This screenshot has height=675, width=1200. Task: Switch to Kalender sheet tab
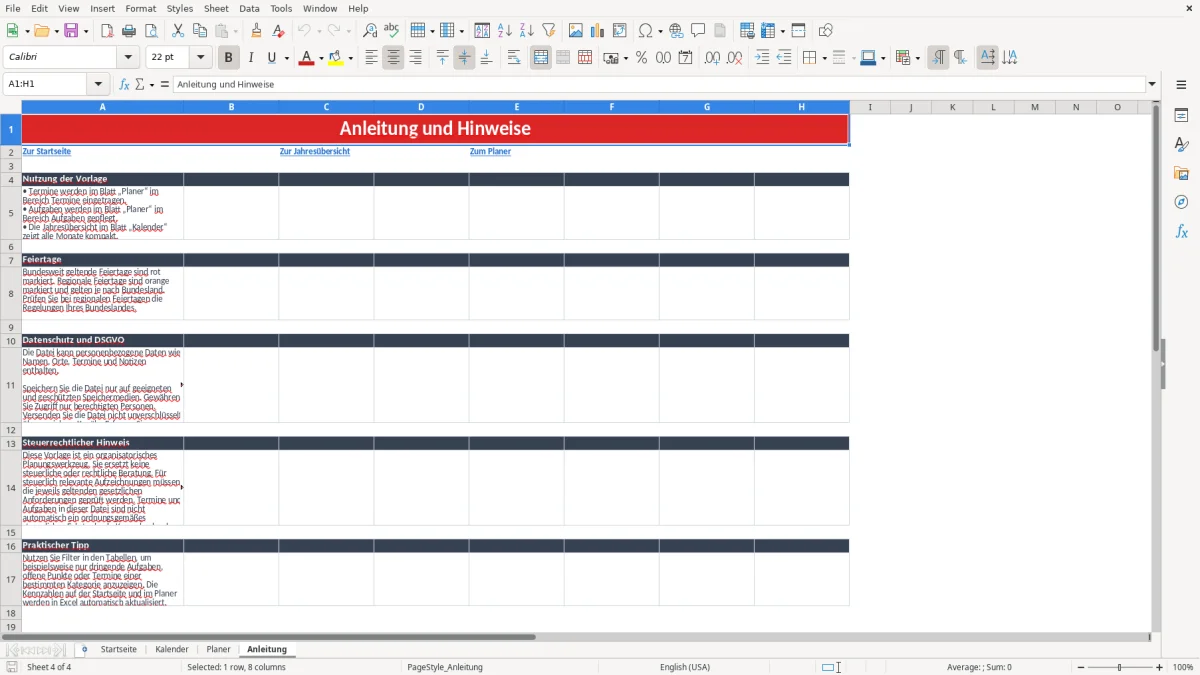pyautogui.click(x=172, y=650)
